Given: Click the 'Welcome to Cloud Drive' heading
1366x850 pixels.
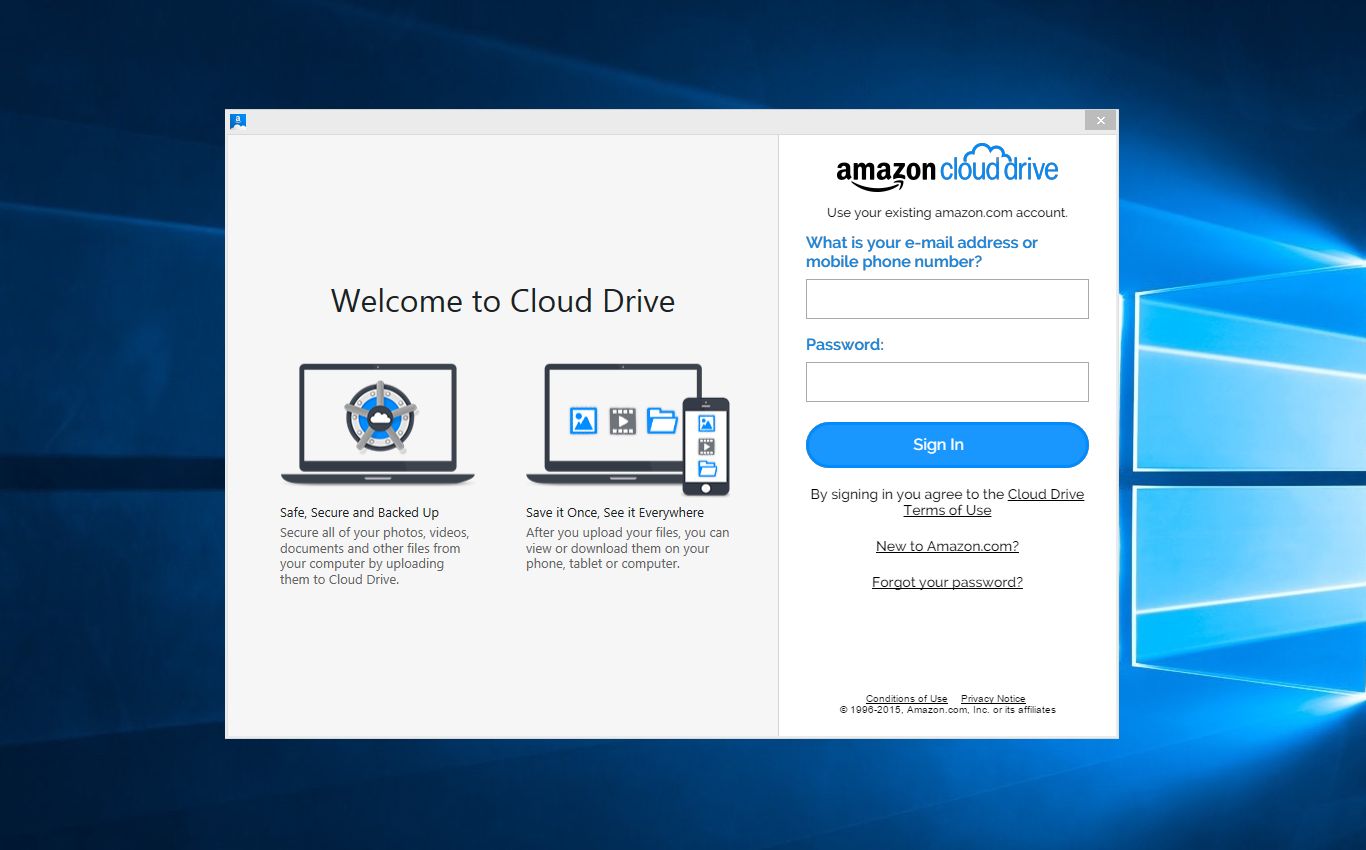Looking at the screenshot, I should point(503,301).
